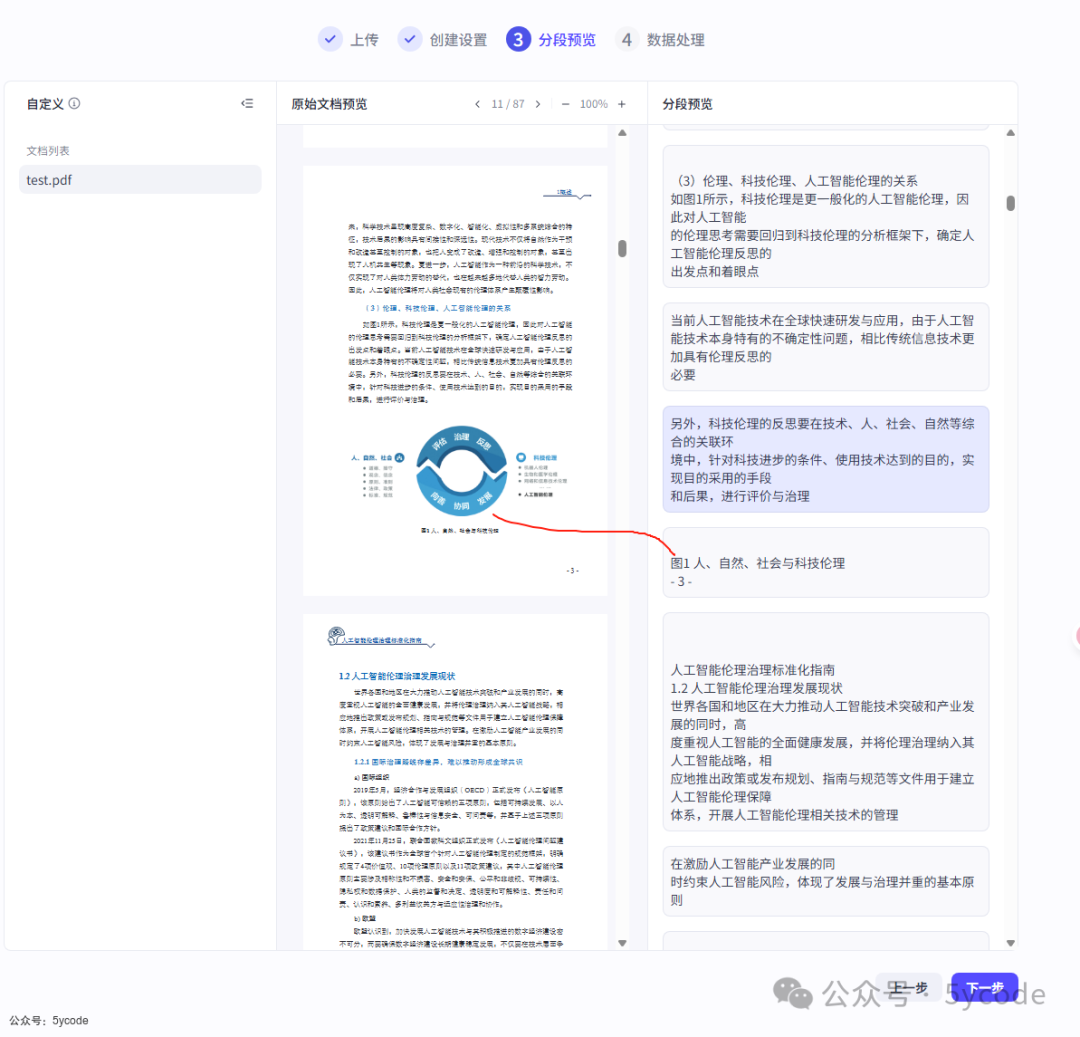
Task: Click the page indicator 11 / 87
Action: pyautogui.click(x=508, y=104)
